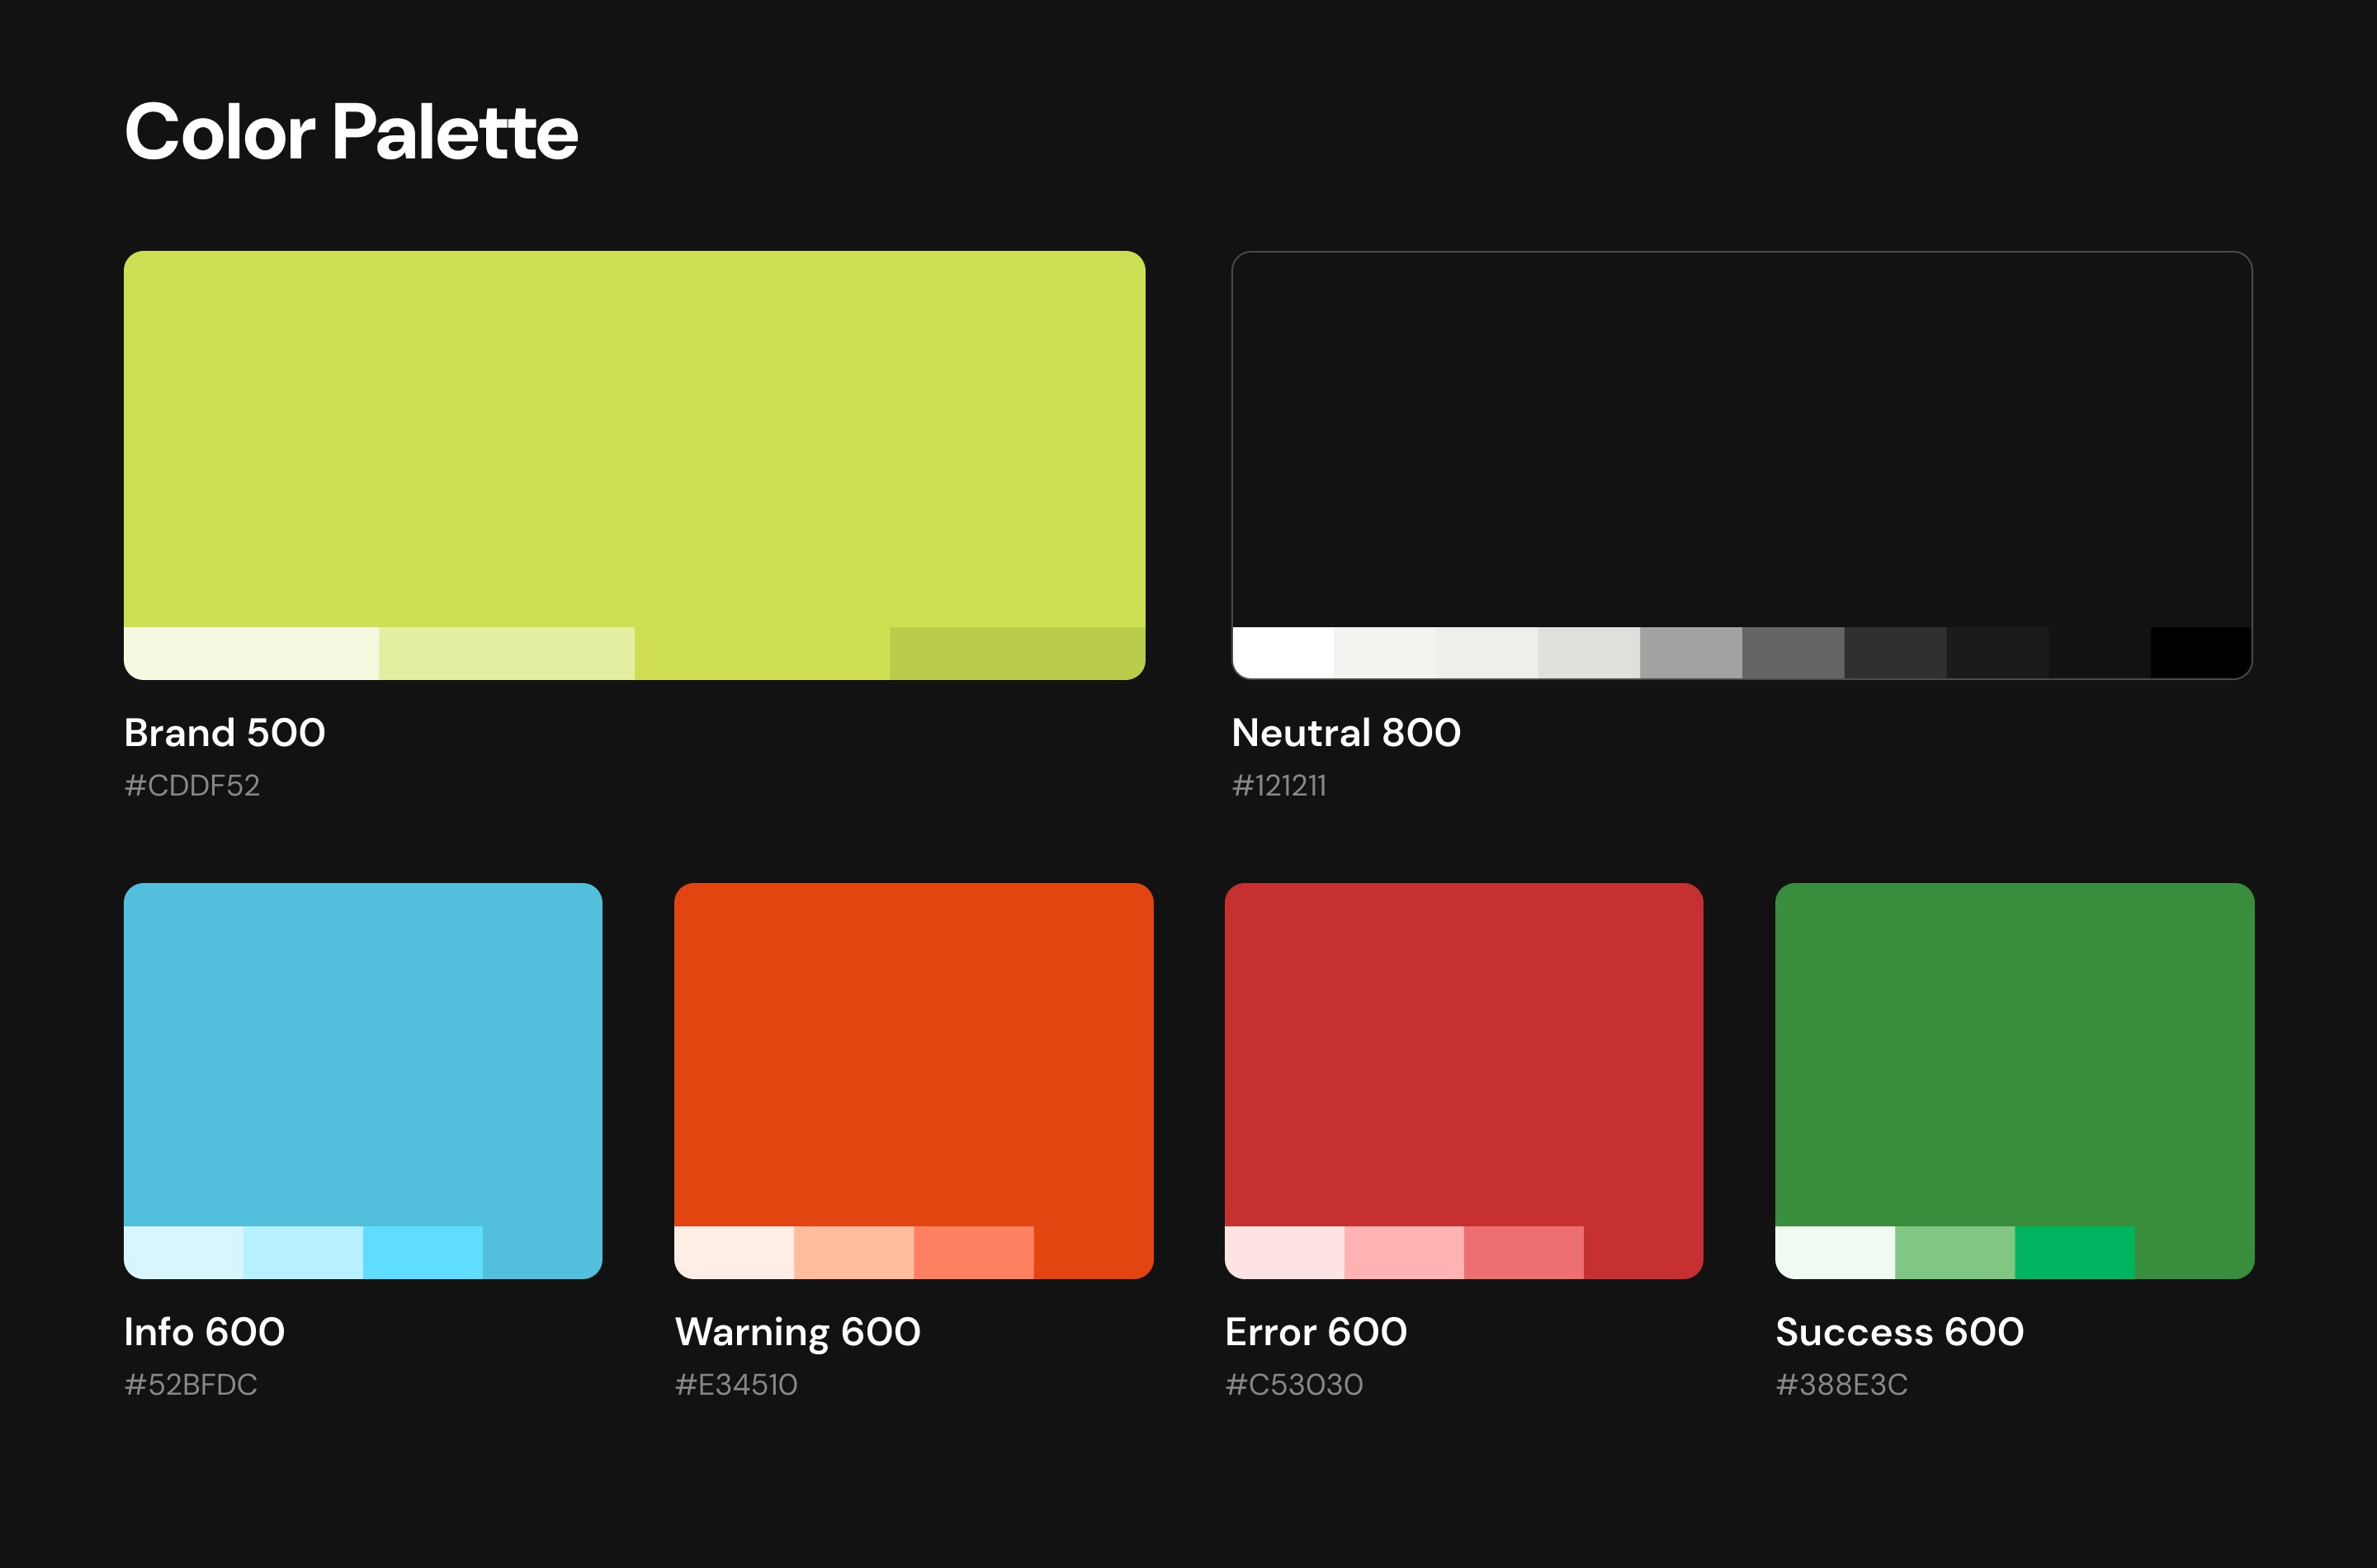
Task: Select the peach warning tint swatch
Action: pos(853,1252)
